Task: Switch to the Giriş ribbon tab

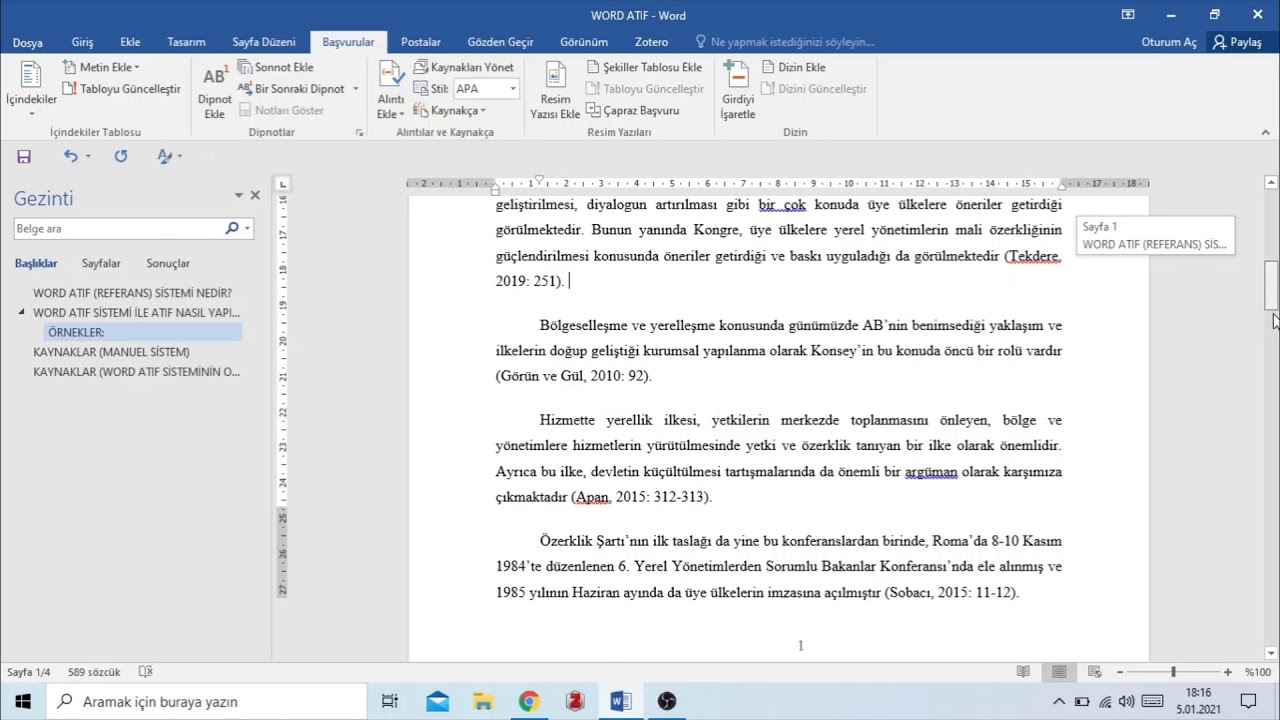Action: coord(82,42)
